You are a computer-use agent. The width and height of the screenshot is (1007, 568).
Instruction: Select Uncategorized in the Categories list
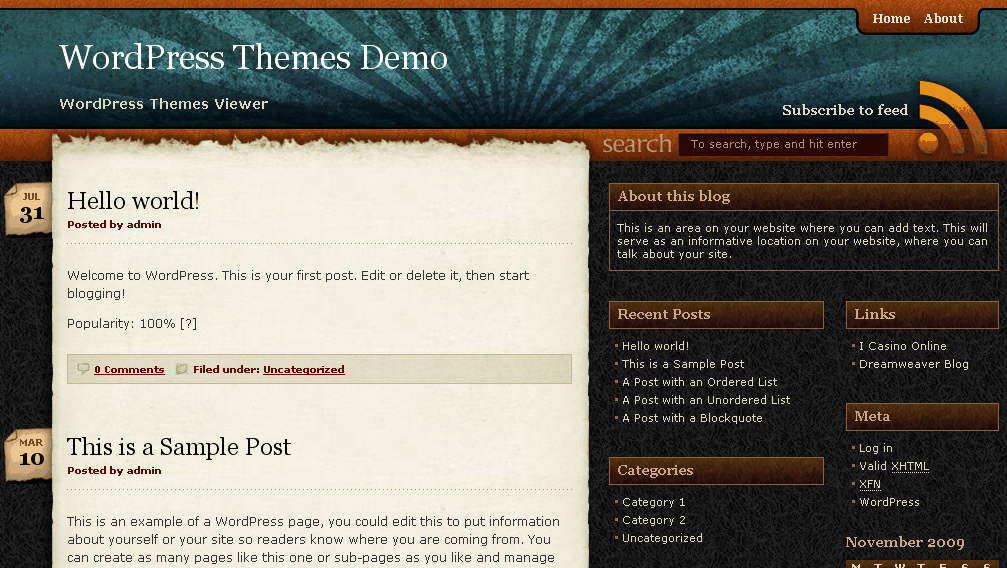(x=662, y=538)
